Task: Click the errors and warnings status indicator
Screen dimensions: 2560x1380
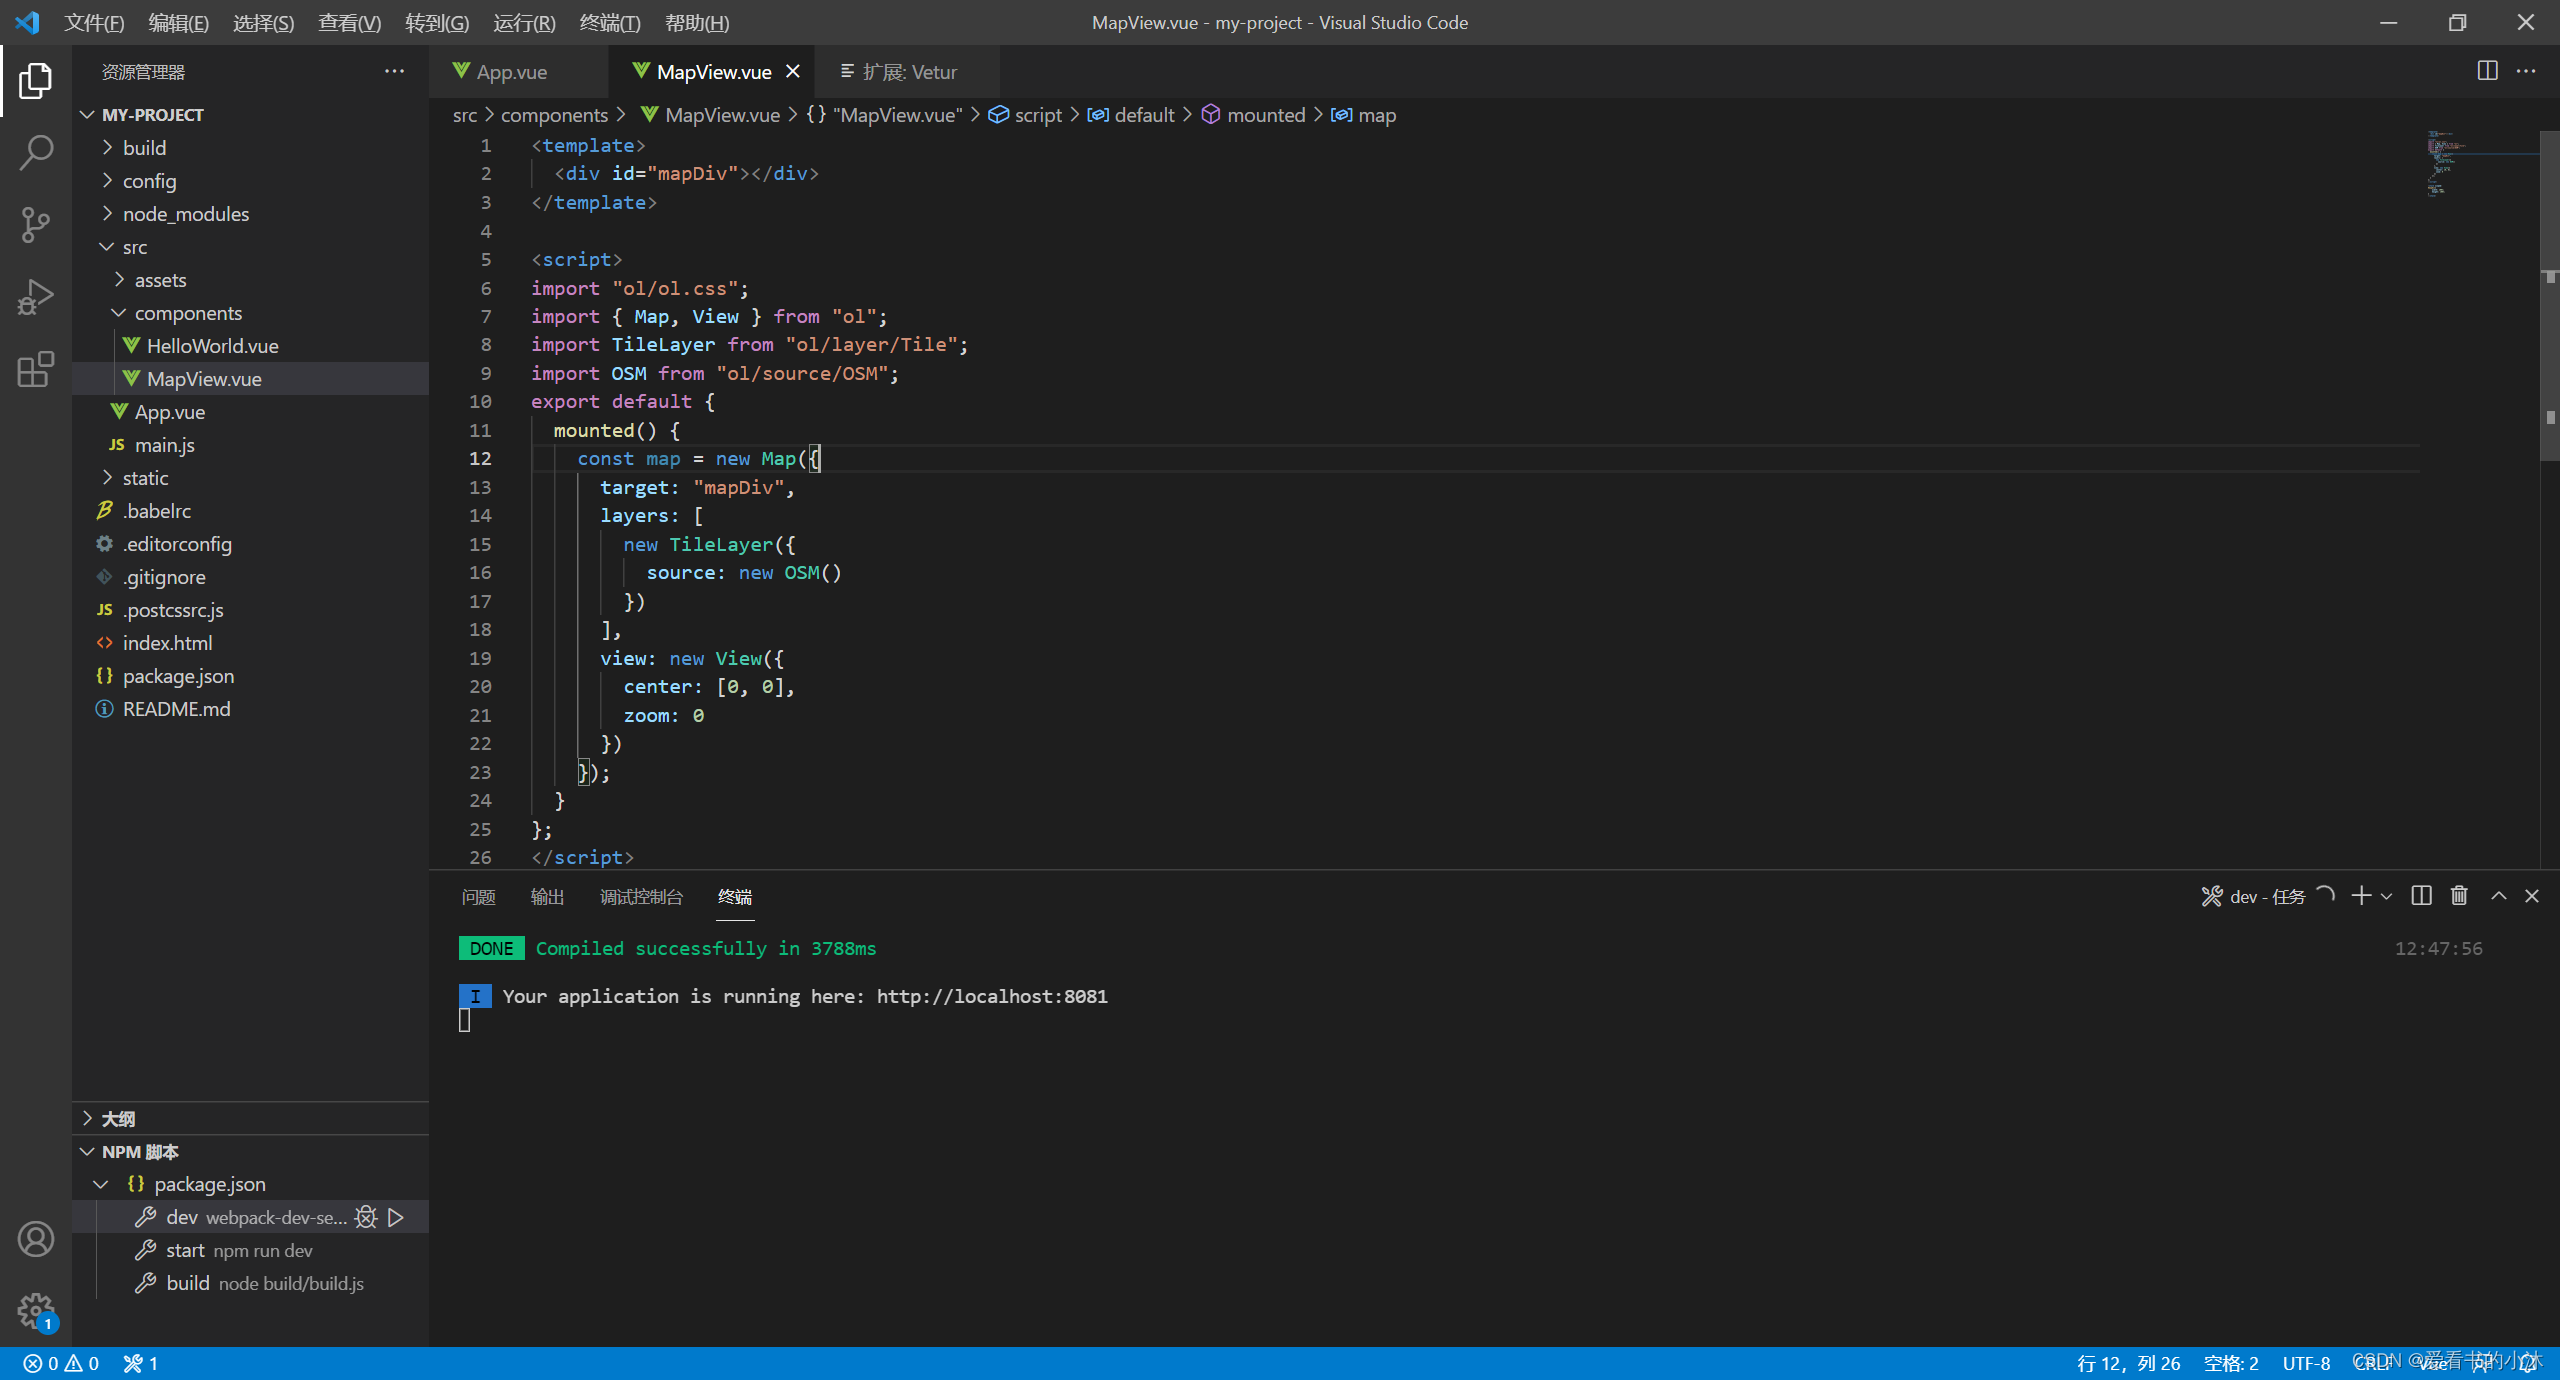Action: click(x=61, y=1363)
